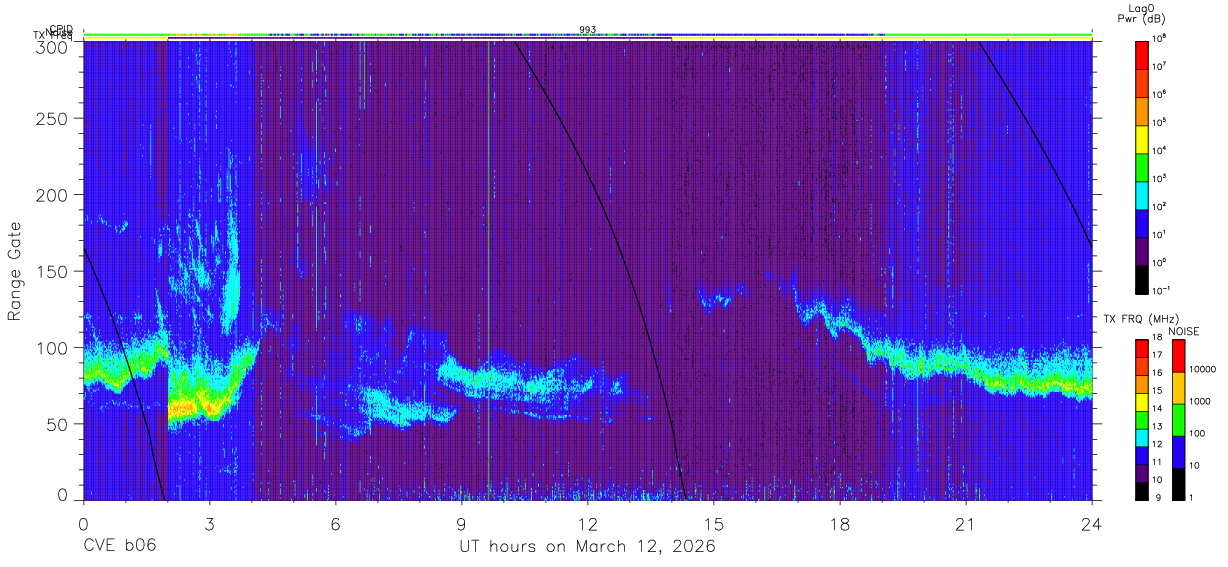
Task: Click the '993' CPID value above plot
Action: 588,30
